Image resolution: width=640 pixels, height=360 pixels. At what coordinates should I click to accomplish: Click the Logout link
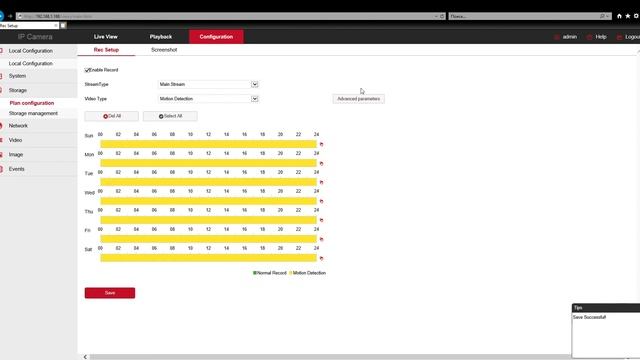pos(632,37)
